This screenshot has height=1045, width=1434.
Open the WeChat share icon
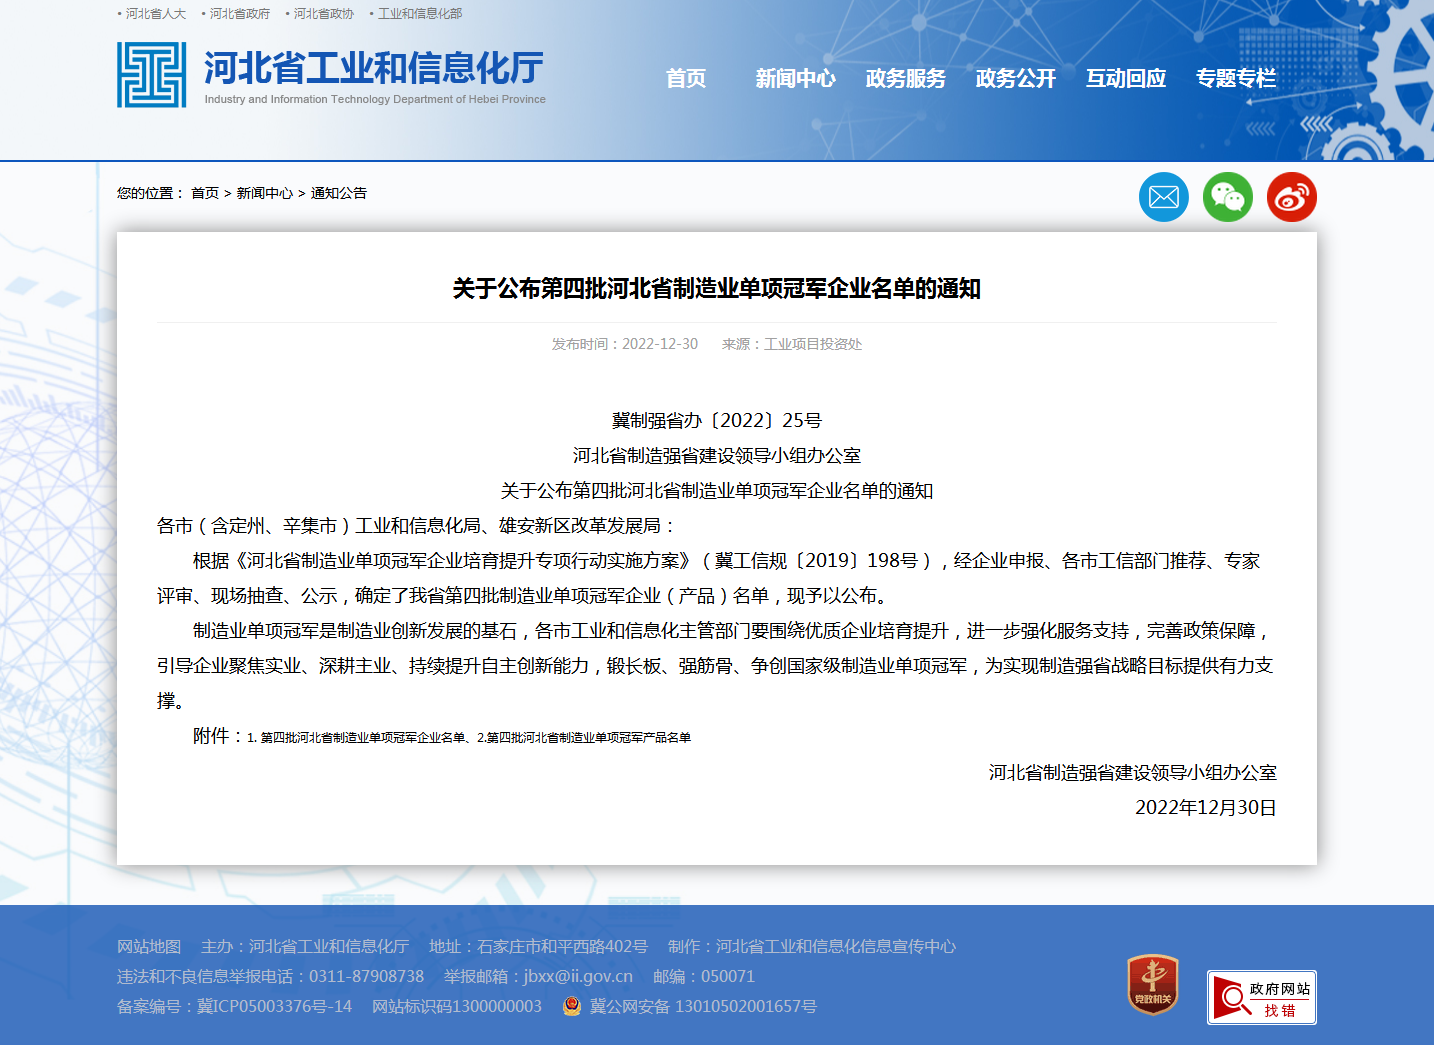(1227, 197)
